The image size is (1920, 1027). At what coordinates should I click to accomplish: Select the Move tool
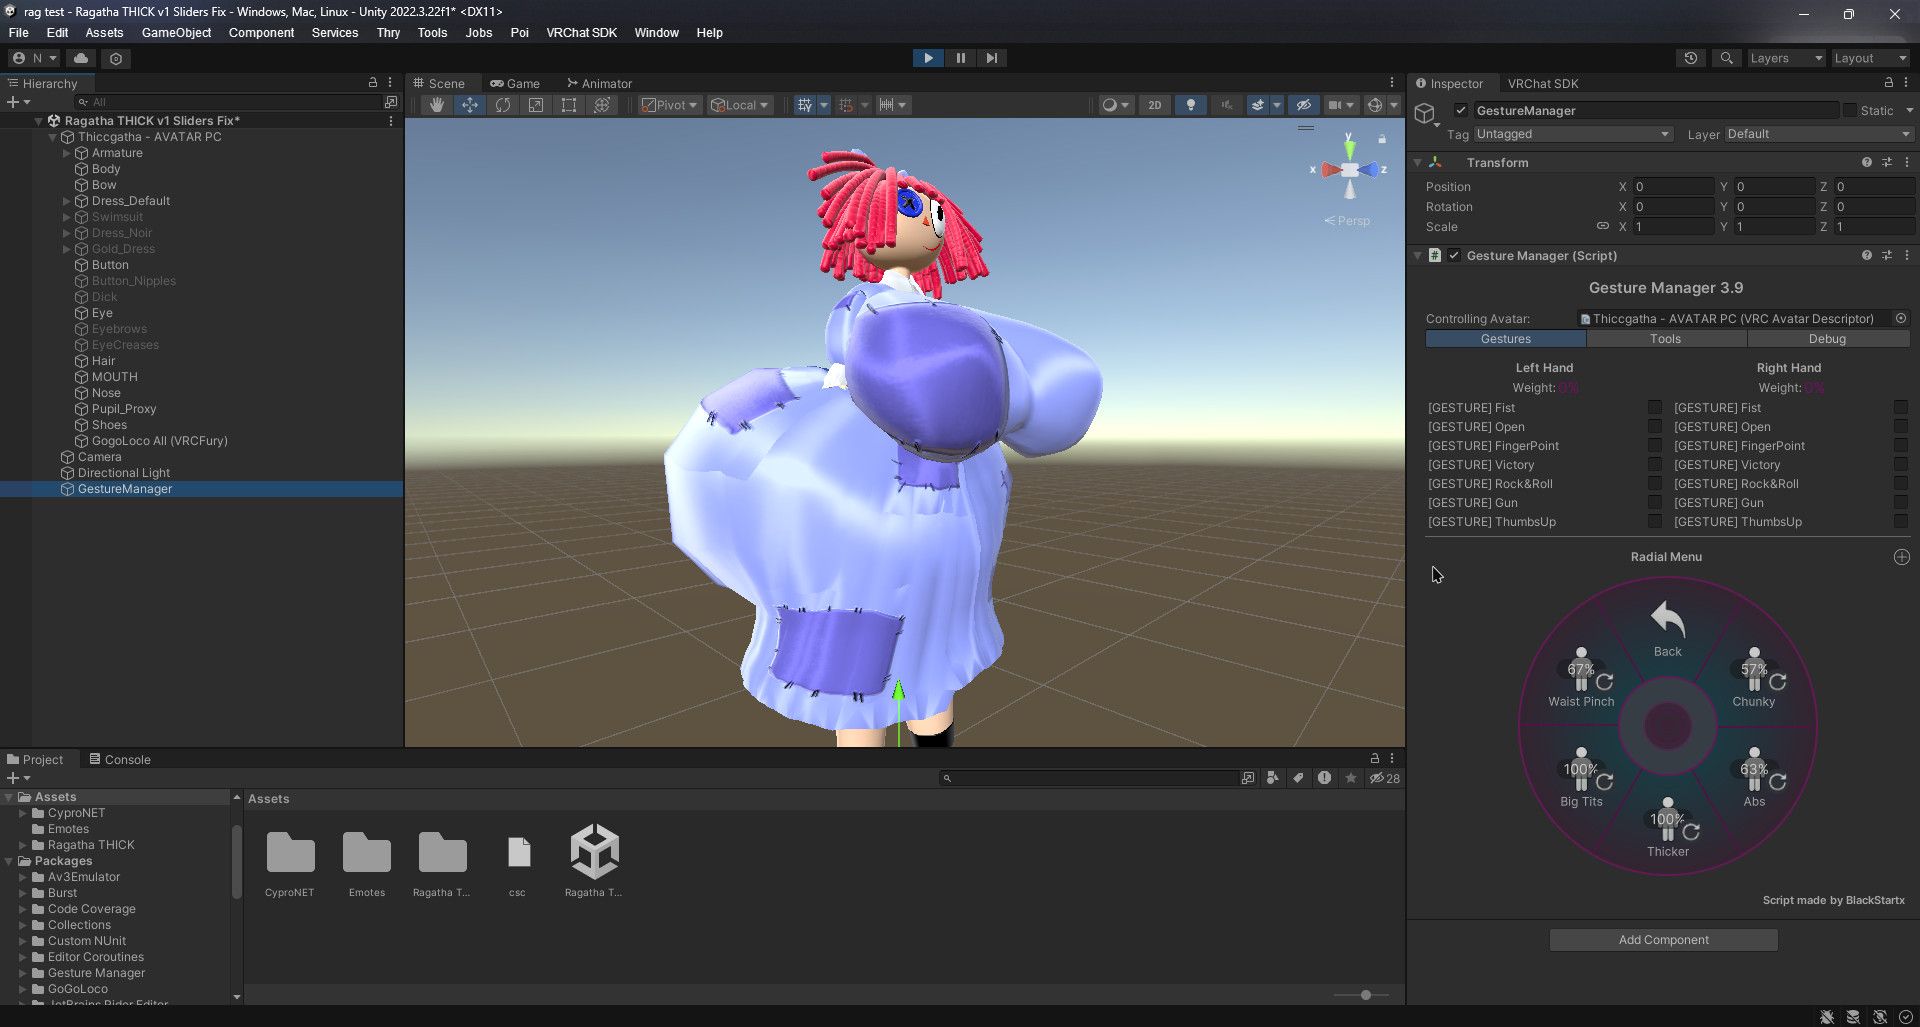coord(469,105)
